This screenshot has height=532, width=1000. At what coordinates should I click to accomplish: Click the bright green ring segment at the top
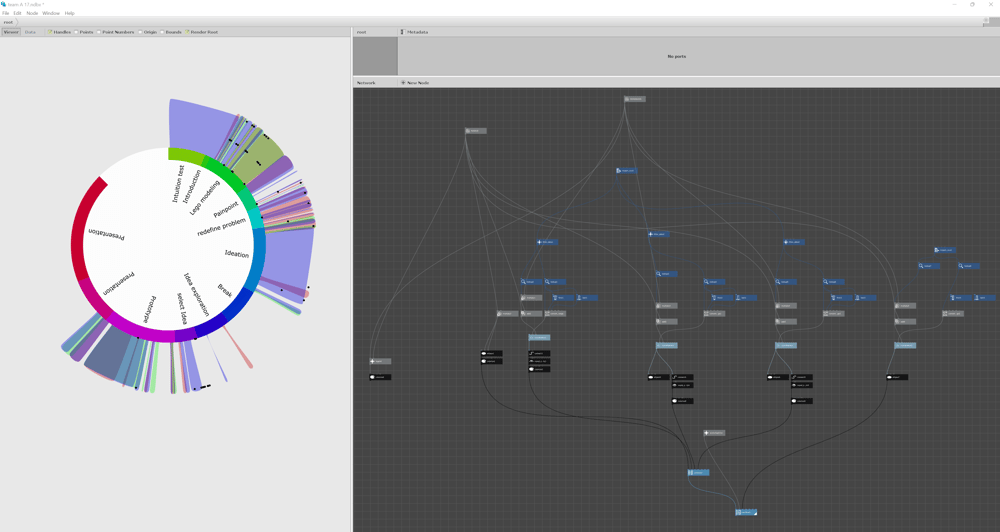point(186,155)
